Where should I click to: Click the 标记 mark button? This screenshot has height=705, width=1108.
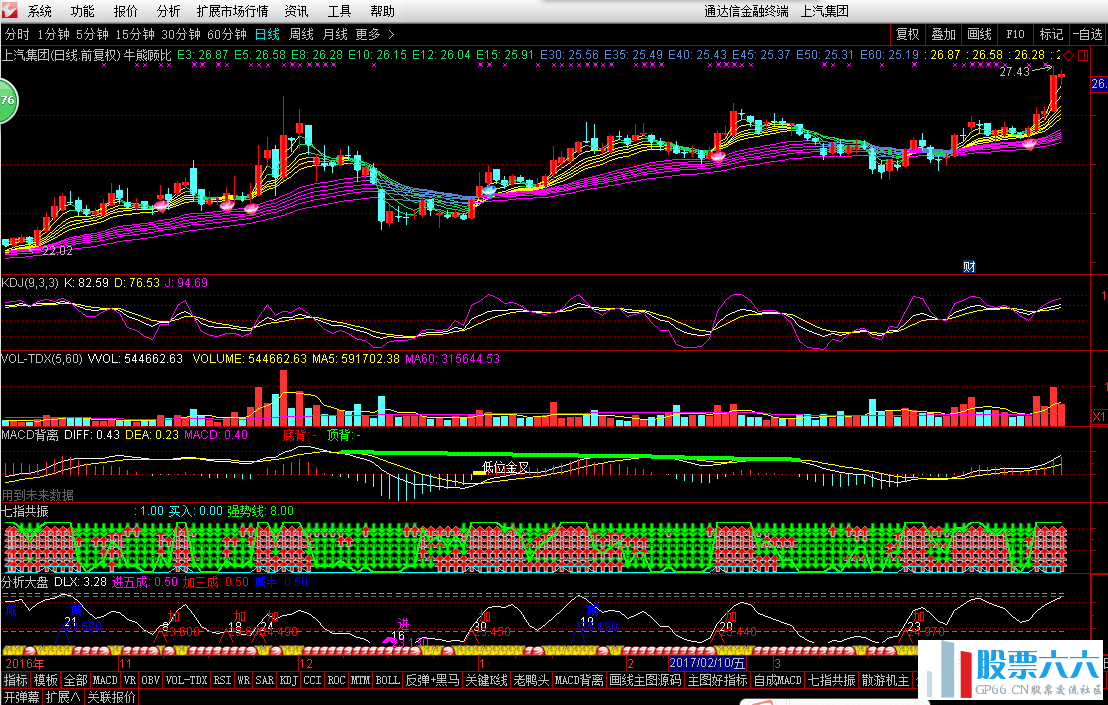click(x=1051, y=34)
